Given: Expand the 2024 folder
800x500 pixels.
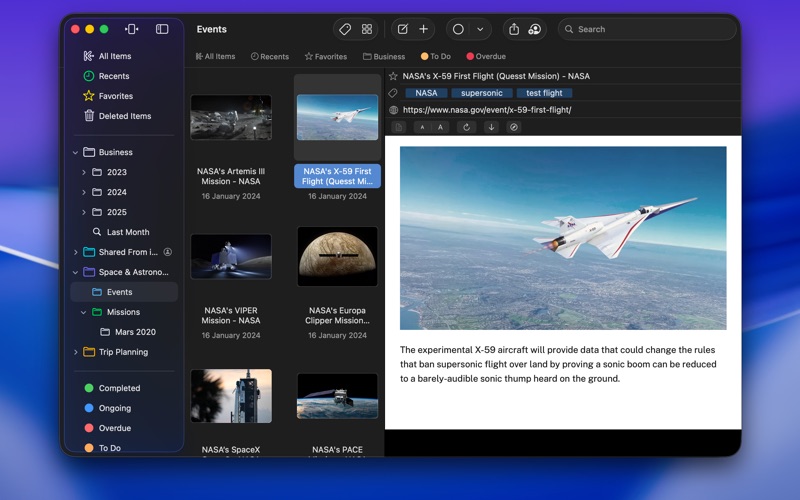Looking at the screenshot, I should [84, 192].
